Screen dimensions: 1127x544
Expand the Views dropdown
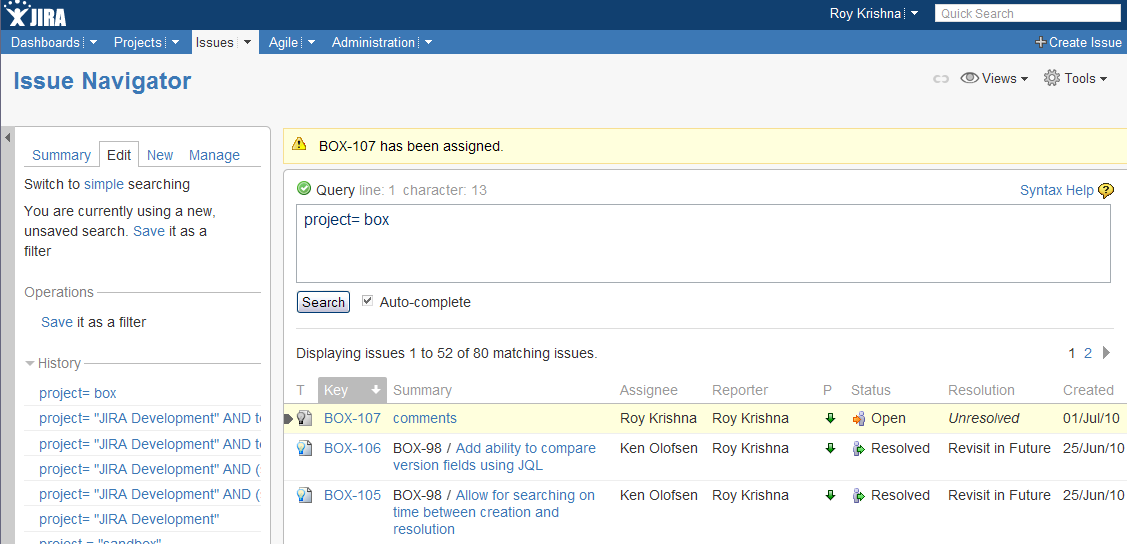(x=1024, y=79)
